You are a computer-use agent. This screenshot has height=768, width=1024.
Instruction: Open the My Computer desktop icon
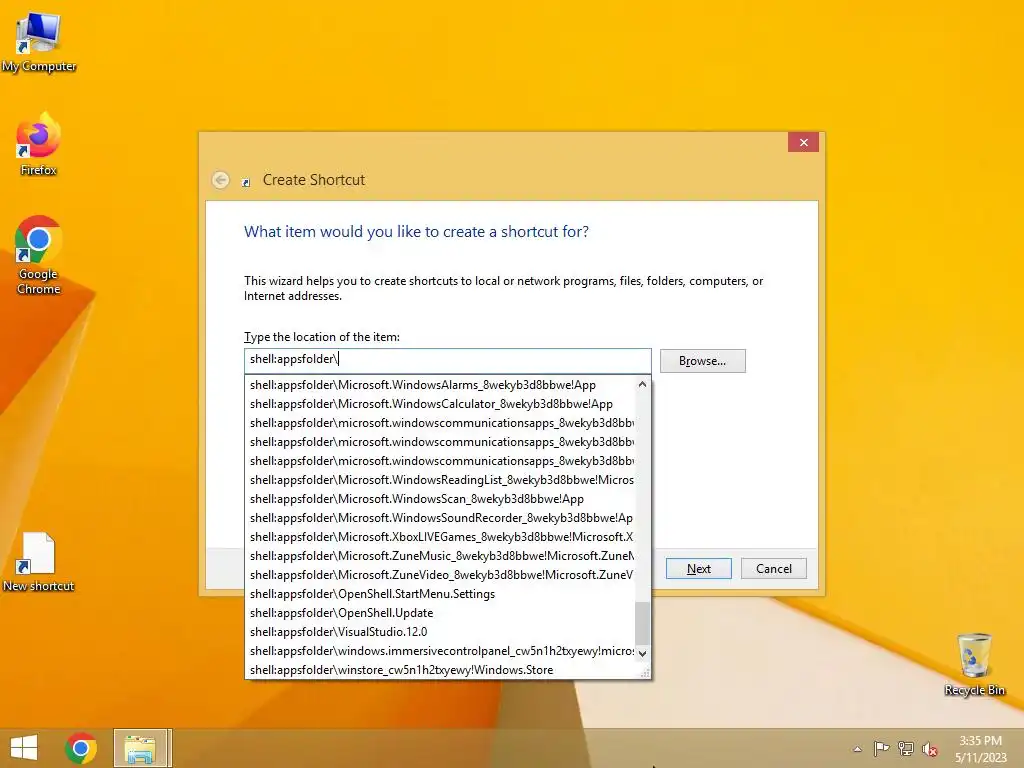click(39, 42)
